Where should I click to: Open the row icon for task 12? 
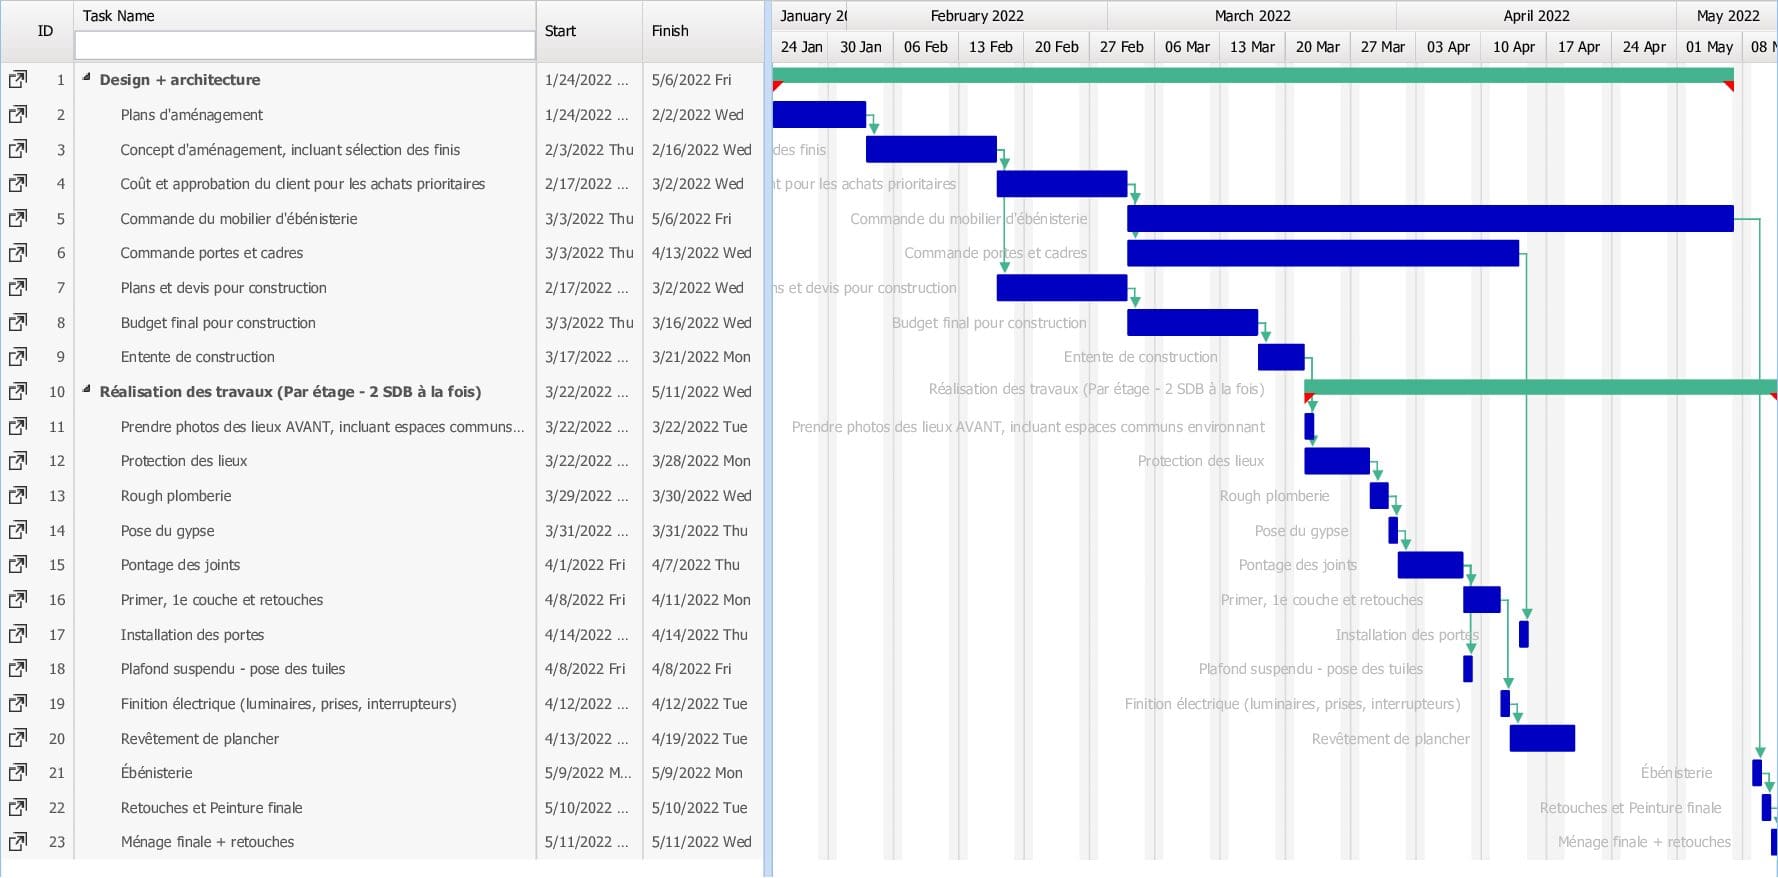coord(18,461)
